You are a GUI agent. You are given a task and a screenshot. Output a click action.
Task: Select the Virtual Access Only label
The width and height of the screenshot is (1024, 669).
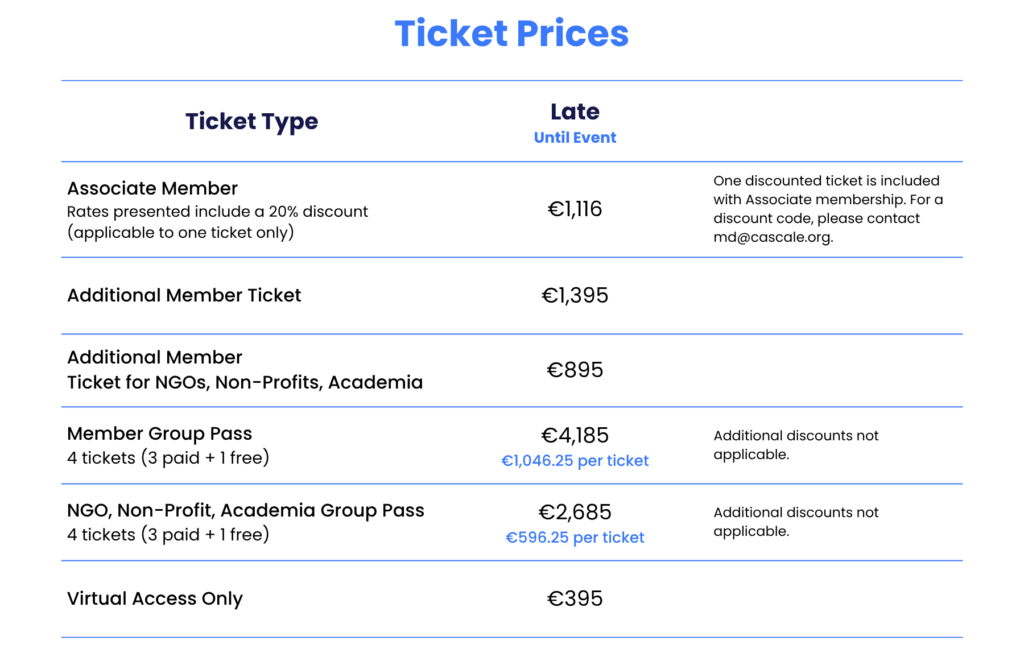(x=155, y=598)
